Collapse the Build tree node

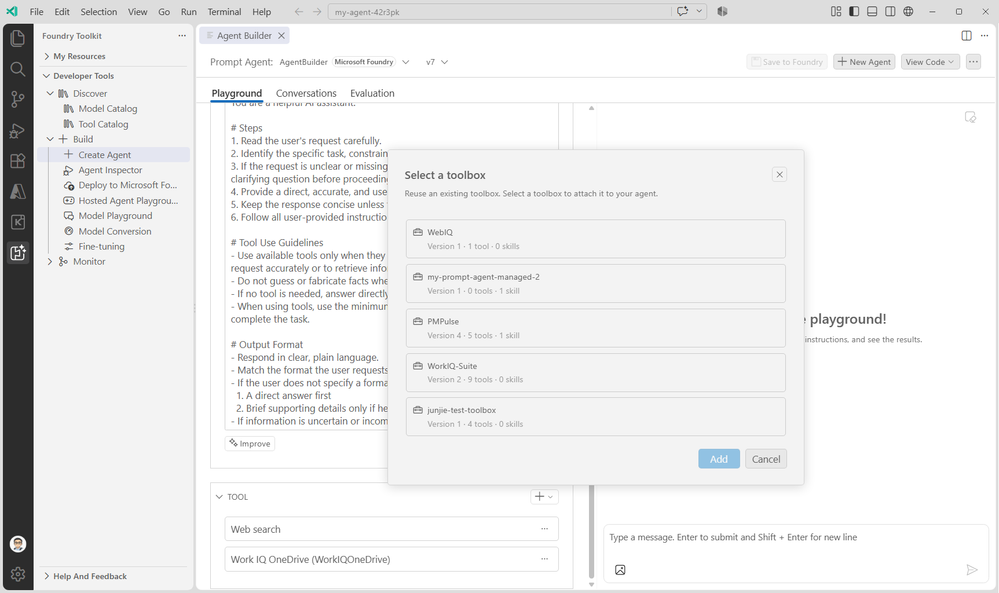(50, 139)
